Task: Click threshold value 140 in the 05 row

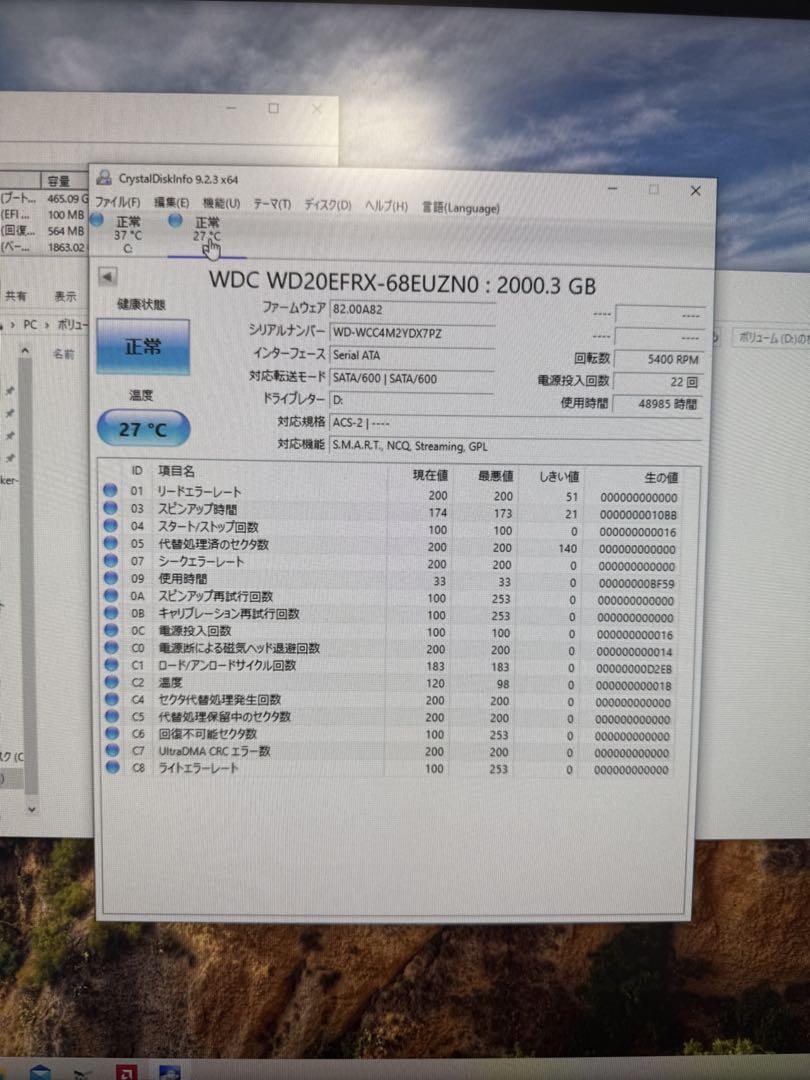Action: pyautogui.click(x=568, y=548)
